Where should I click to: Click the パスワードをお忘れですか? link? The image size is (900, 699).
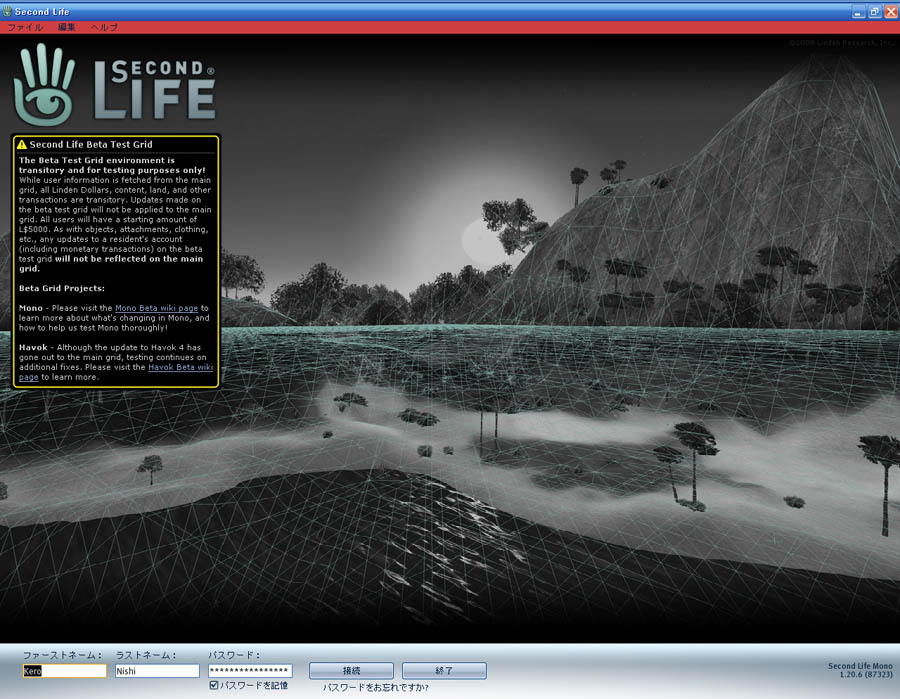point(375,687)
